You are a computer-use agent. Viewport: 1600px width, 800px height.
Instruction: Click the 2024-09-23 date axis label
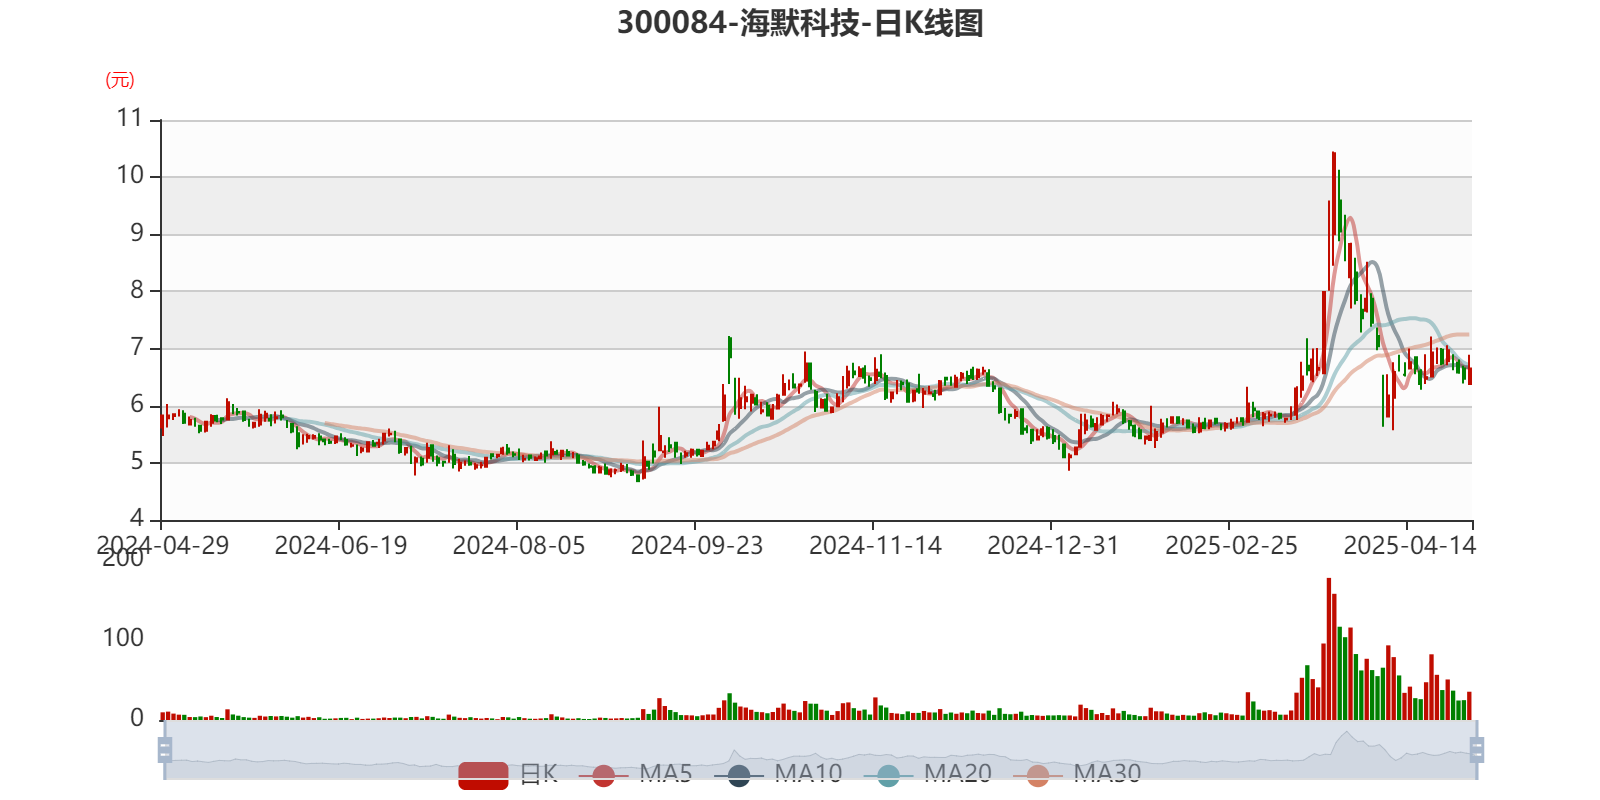pyautogui.click(x=697, y=545)
